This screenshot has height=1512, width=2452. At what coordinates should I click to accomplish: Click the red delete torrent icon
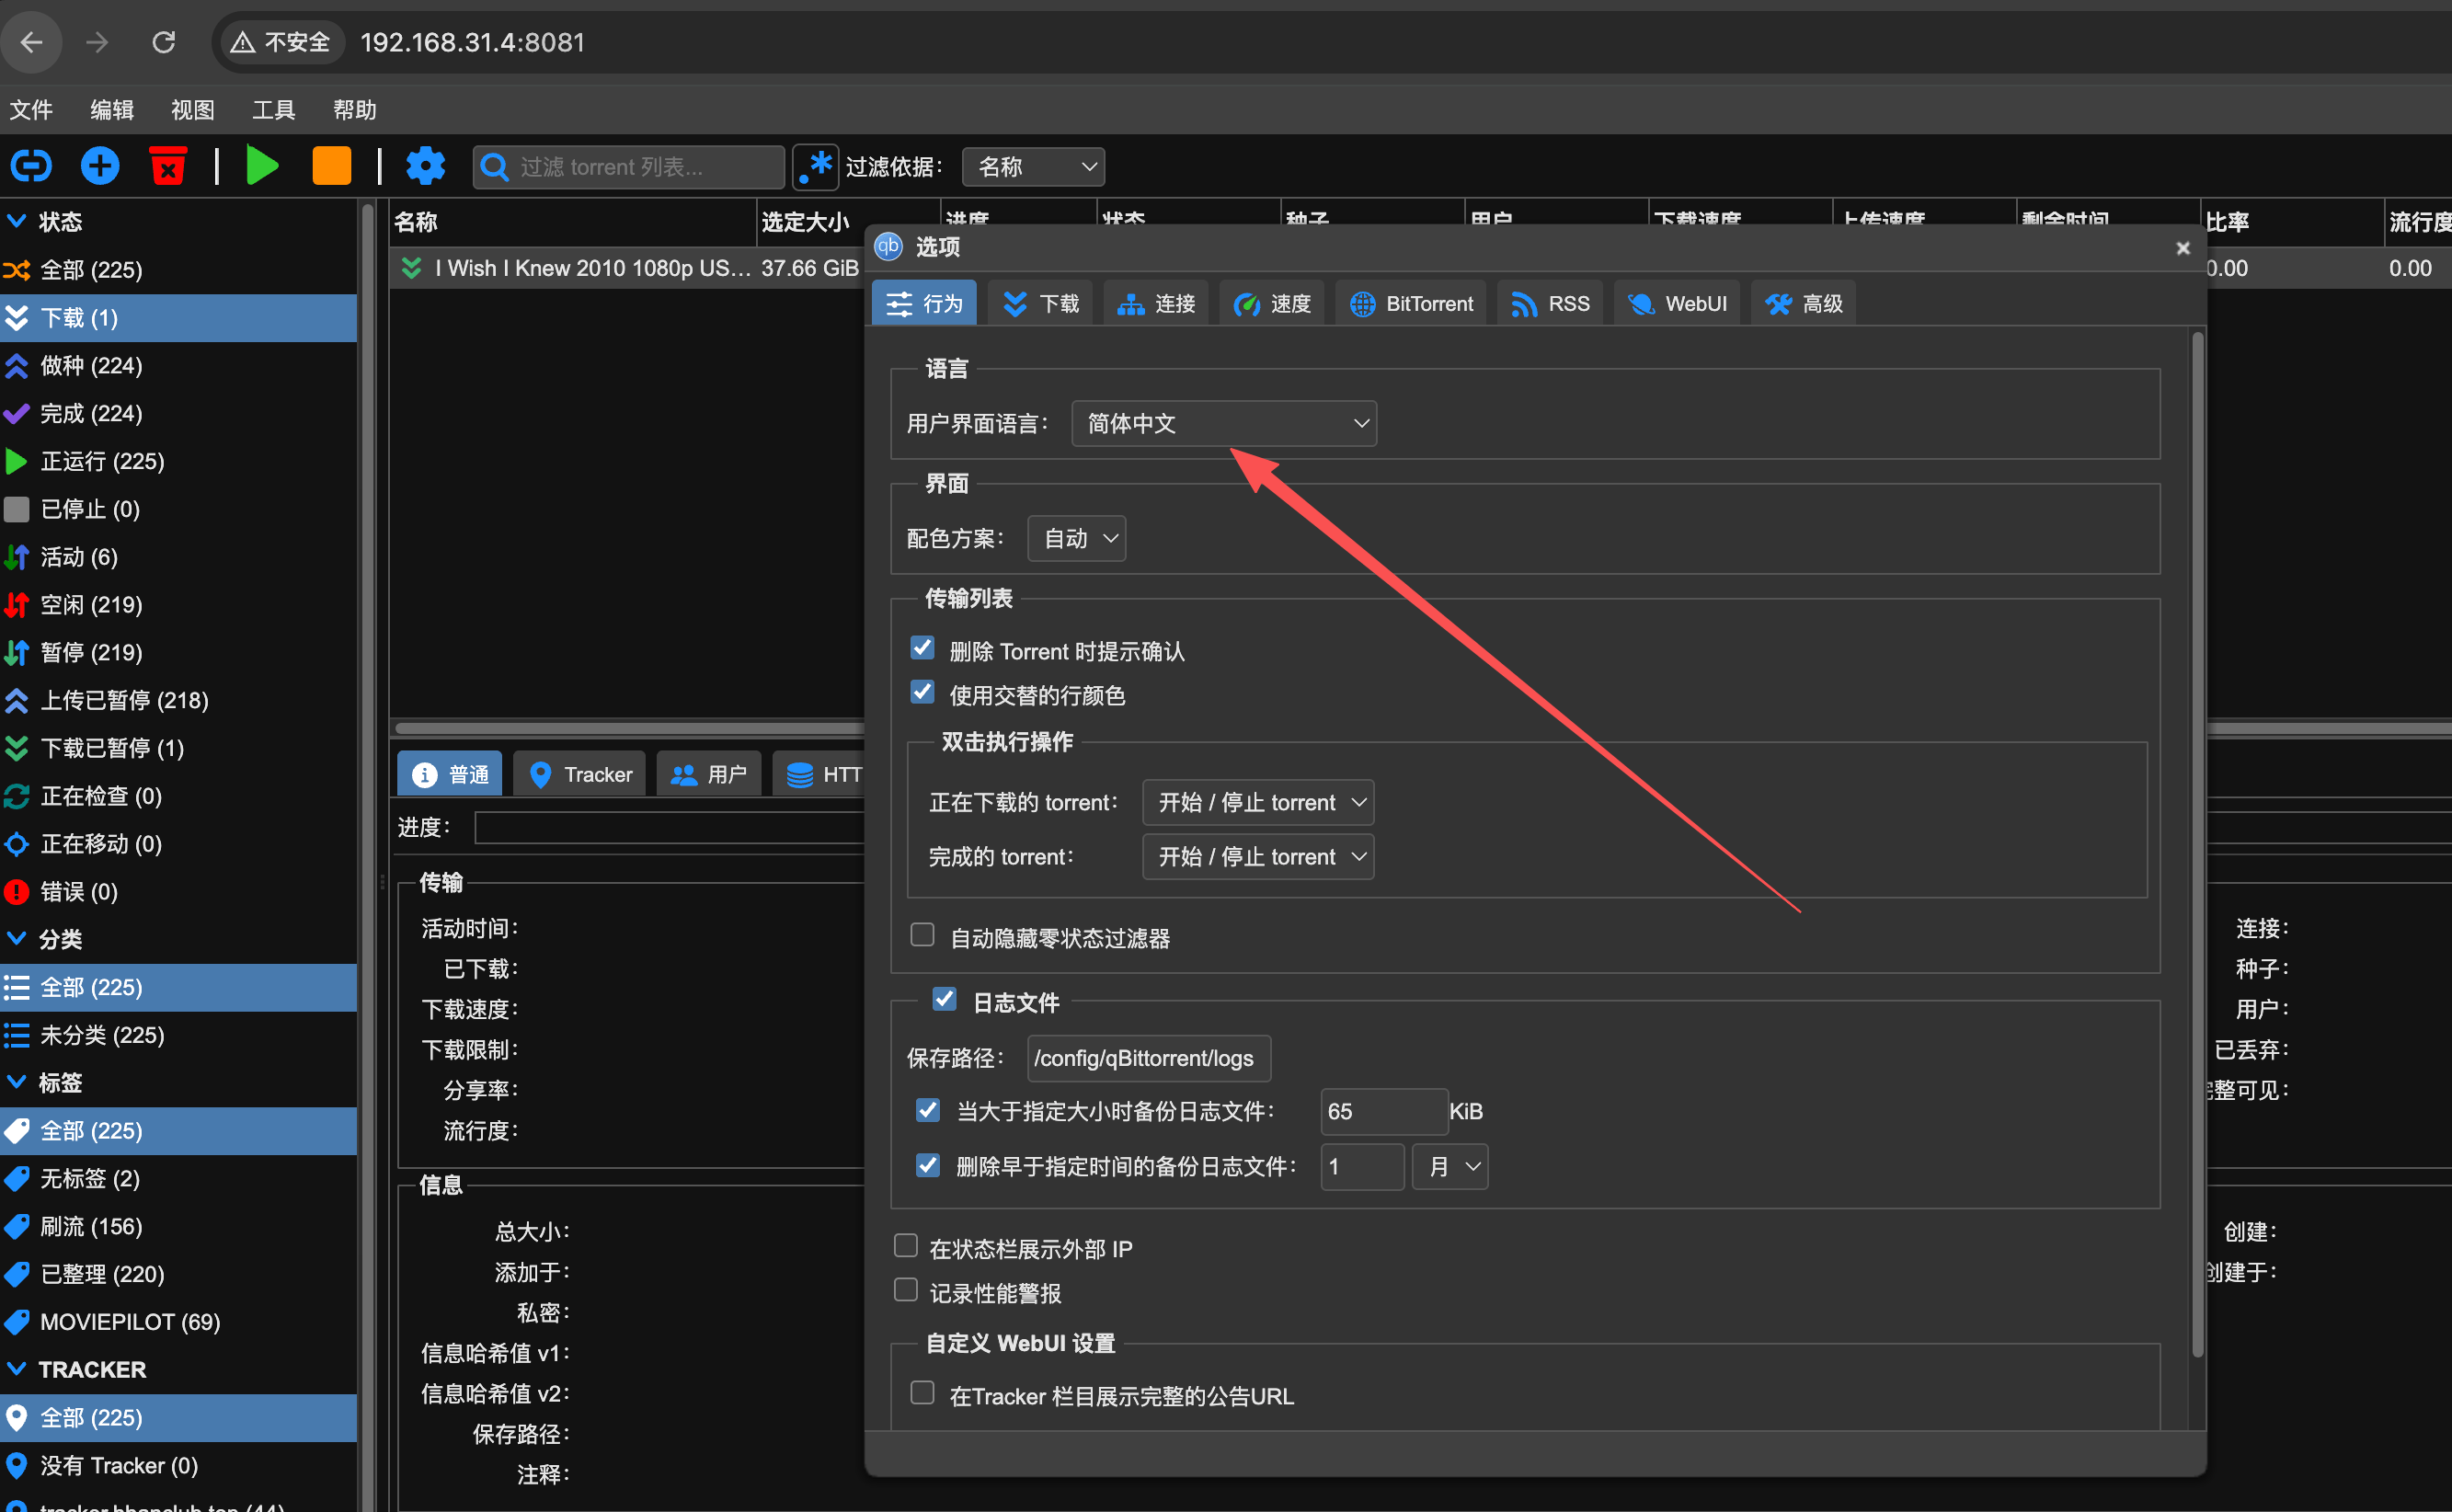168,166
